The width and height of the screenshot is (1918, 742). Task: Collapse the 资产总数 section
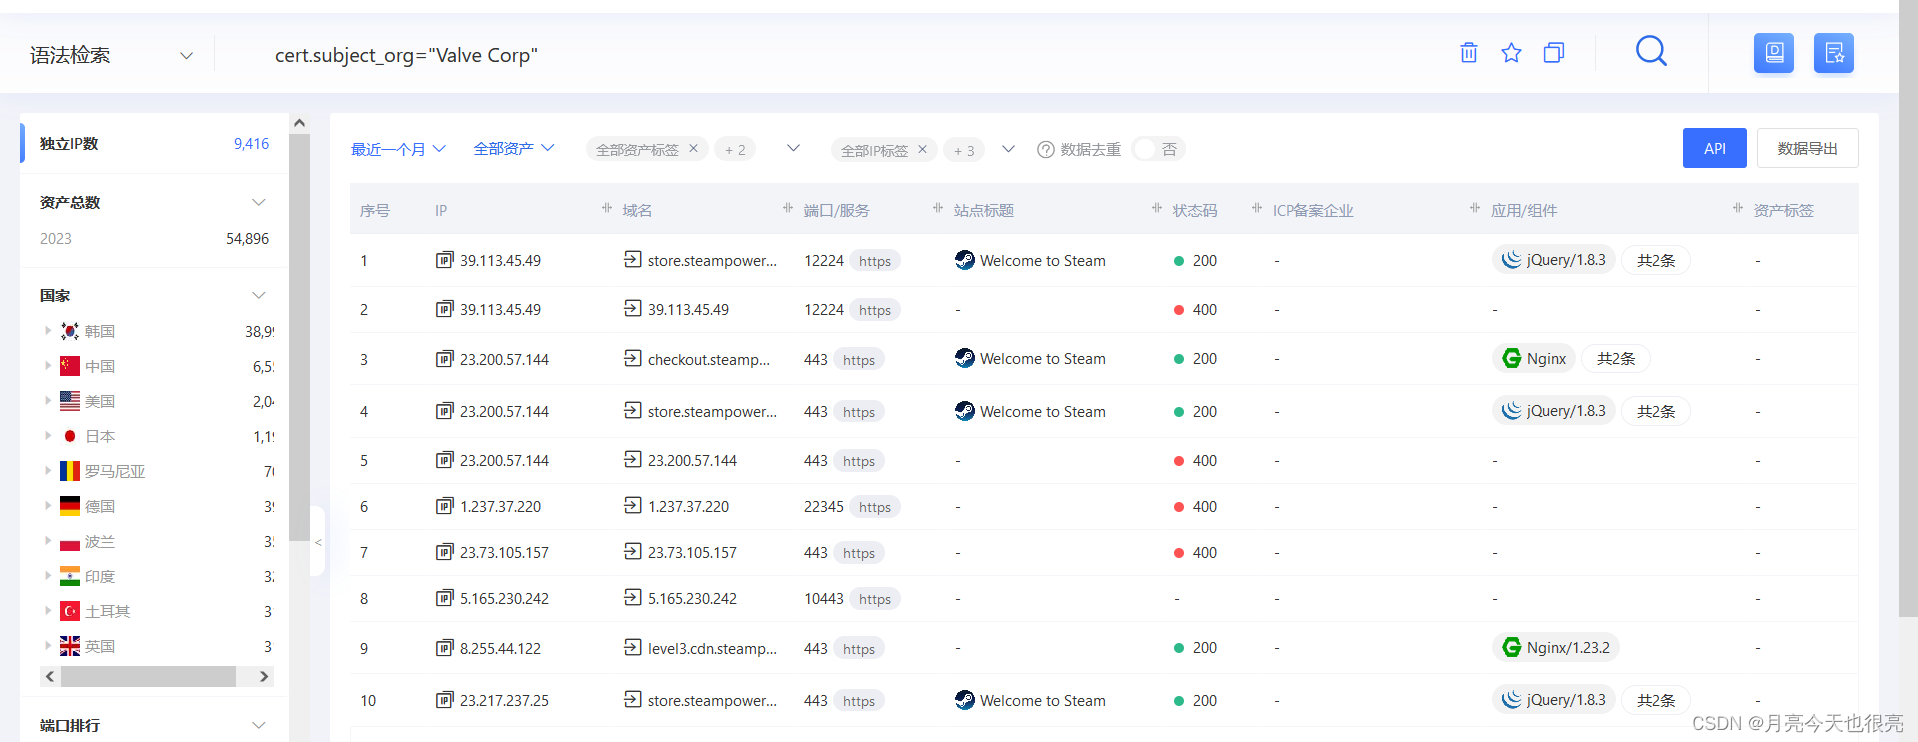(259, 202)
